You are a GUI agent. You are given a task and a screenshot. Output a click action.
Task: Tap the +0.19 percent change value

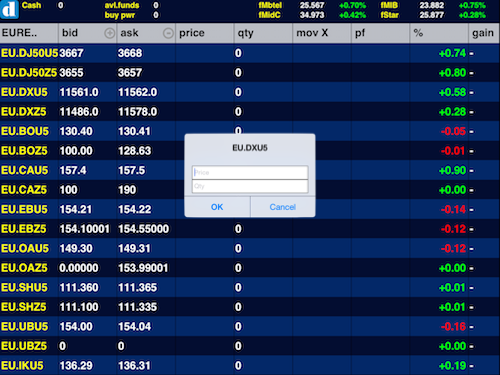click(x=452, y=366)
